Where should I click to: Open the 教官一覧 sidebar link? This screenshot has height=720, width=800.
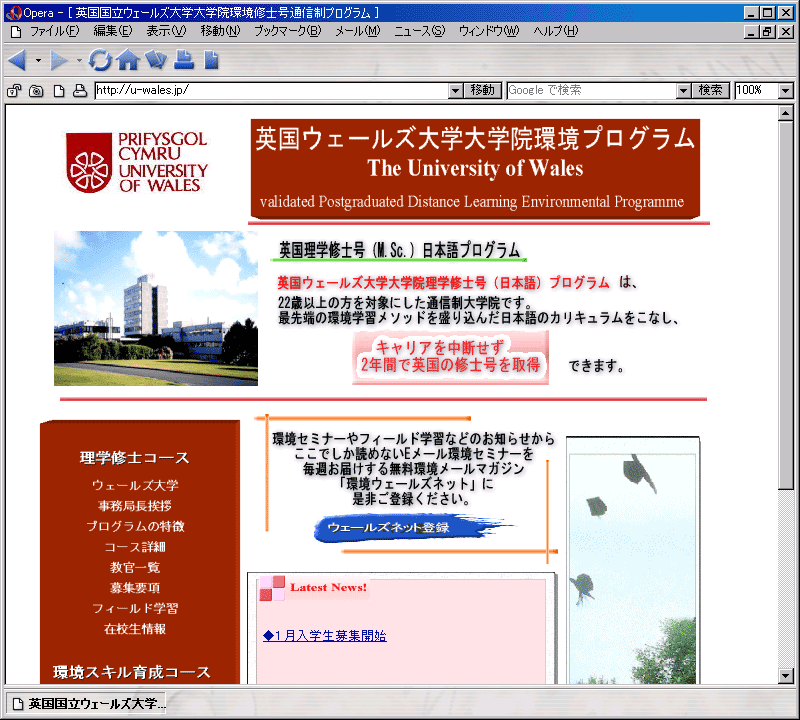(135, 567)
